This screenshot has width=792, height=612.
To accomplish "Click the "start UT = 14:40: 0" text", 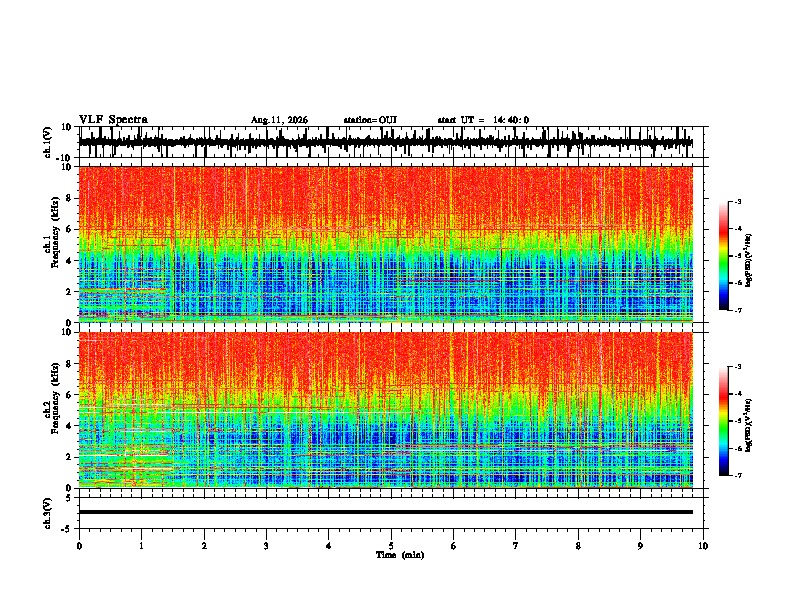I will 483,120.
